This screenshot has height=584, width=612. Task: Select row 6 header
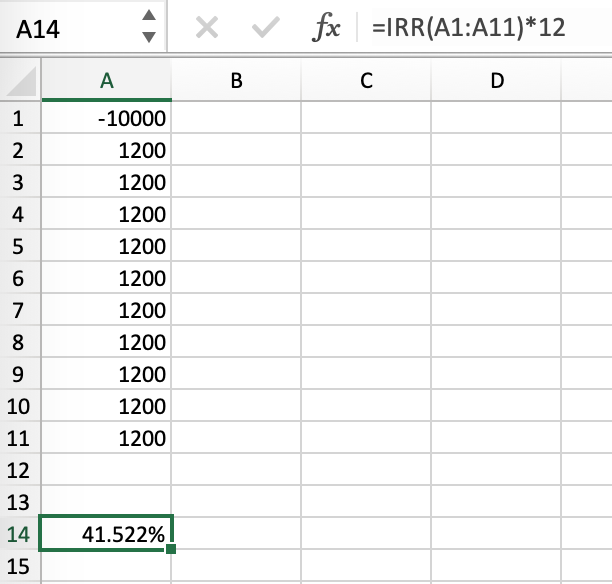[20, 278]
